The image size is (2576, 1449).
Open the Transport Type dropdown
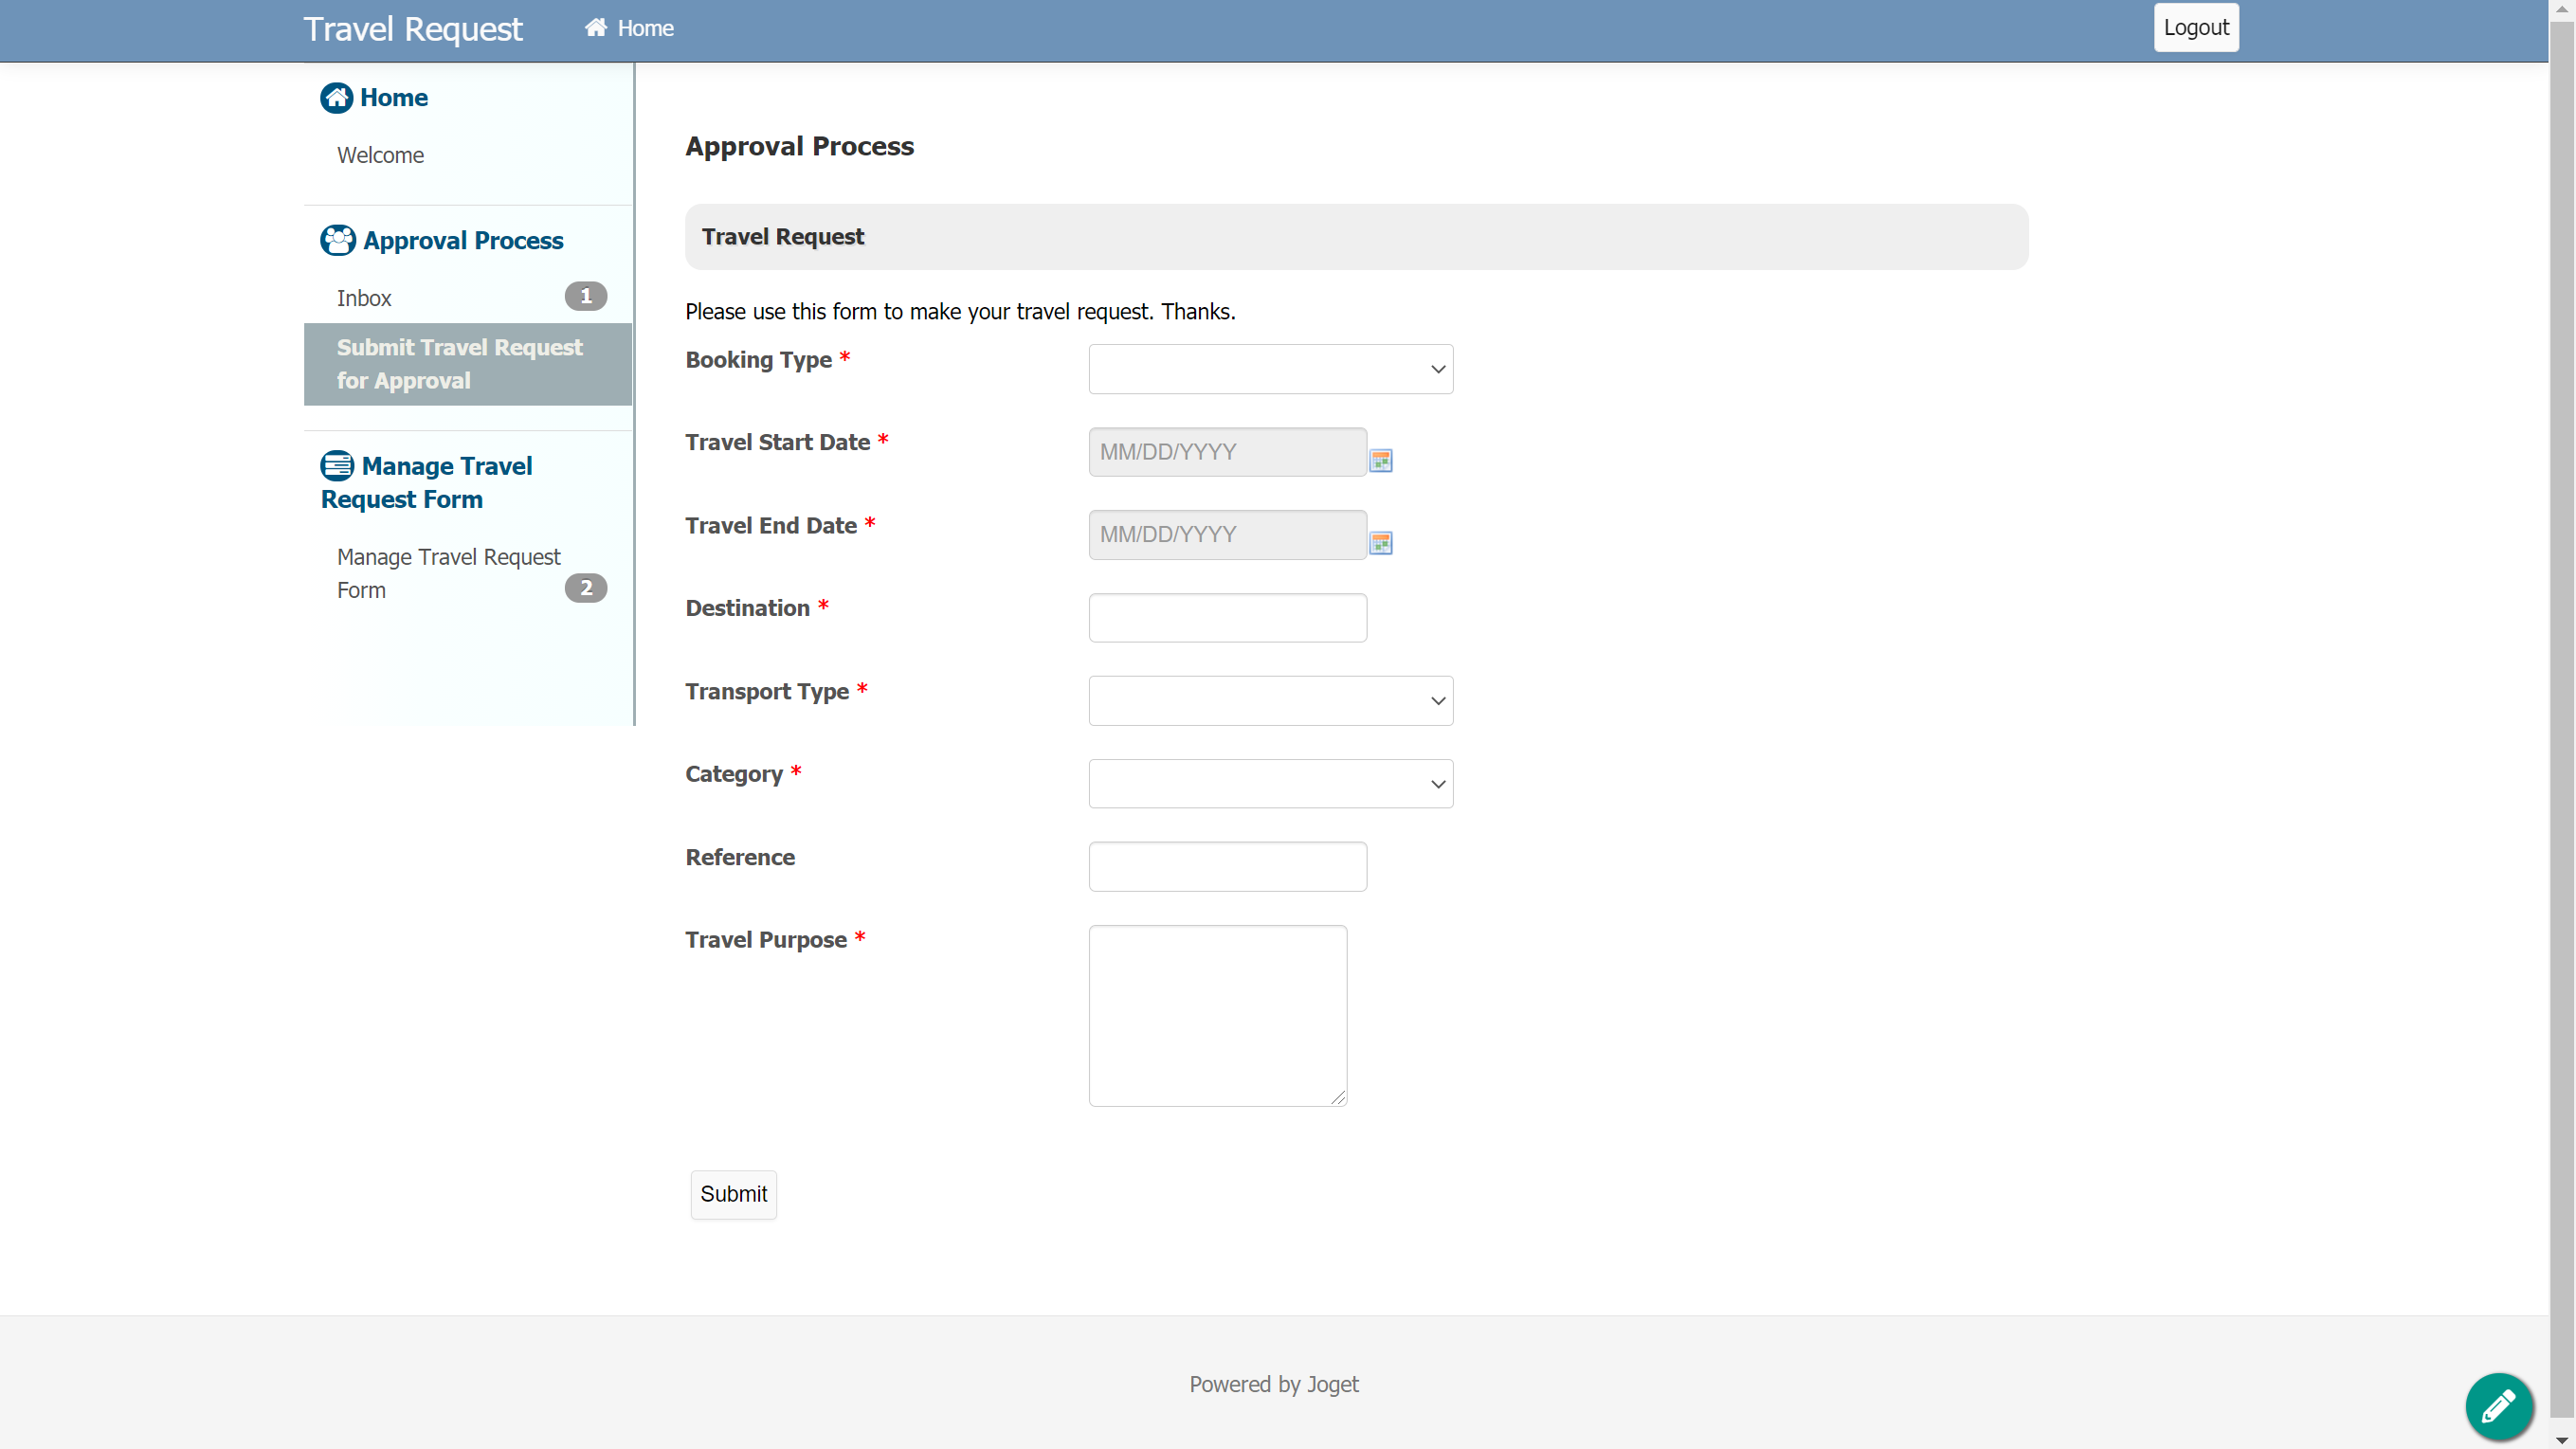pyautogui.click(x=1271, y=701)
